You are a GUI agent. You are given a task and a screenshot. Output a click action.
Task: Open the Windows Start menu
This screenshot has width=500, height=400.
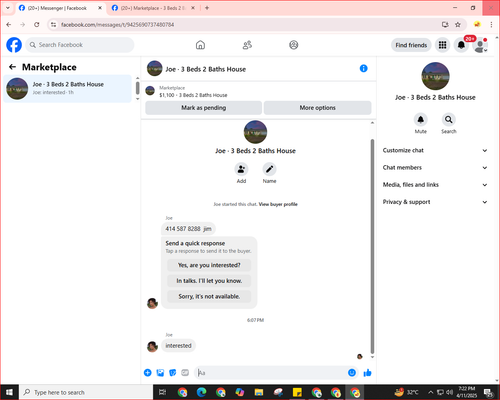pyautogui.click(x=9, y=392)
